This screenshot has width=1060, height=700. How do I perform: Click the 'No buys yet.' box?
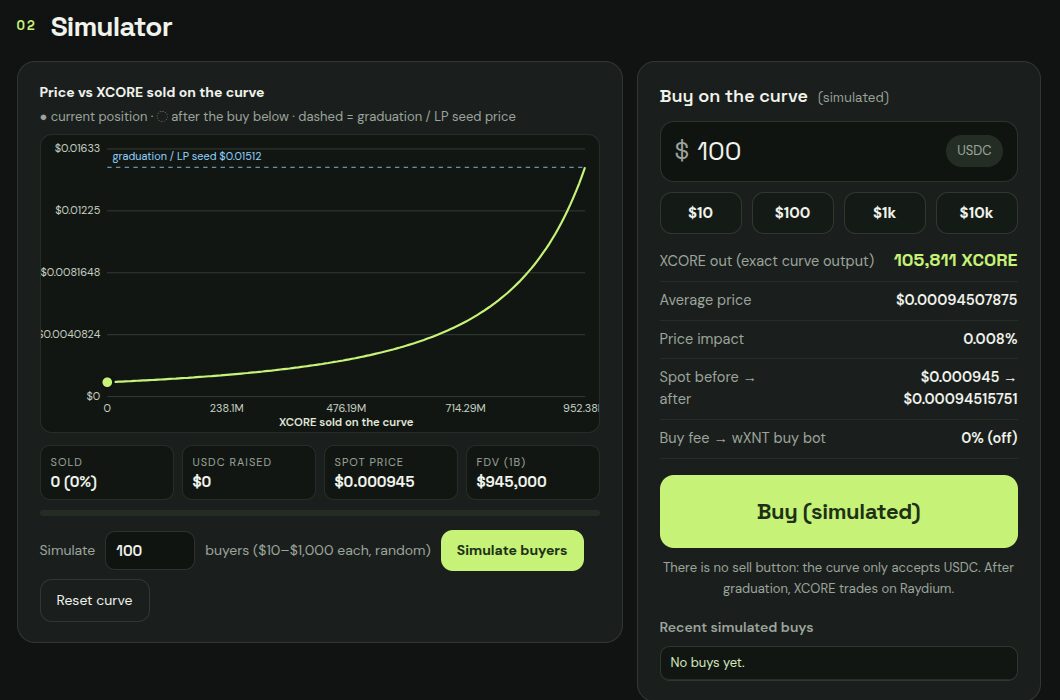pos(838,663)
